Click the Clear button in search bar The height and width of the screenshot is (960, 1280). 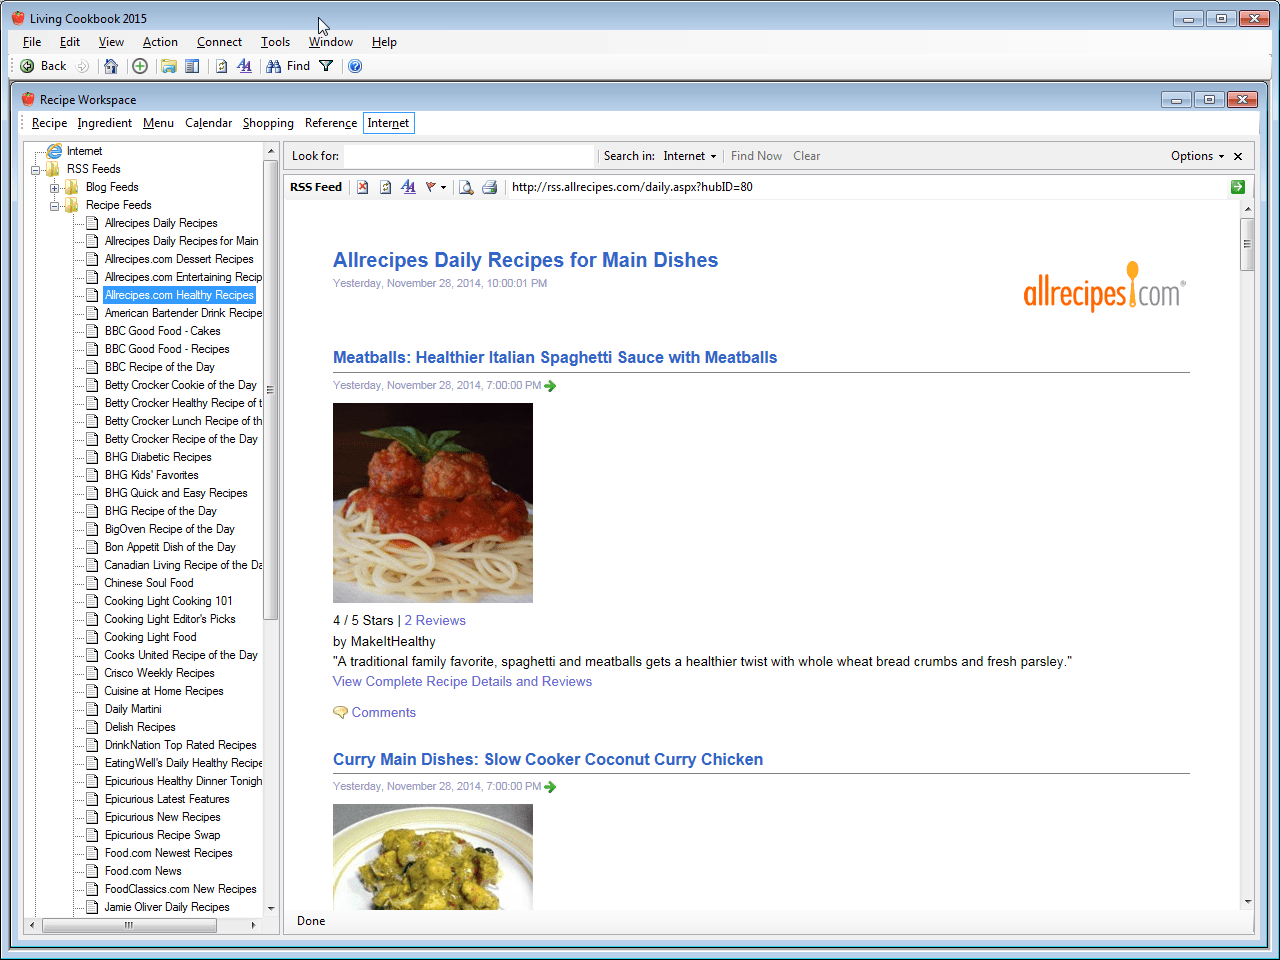[806, 156]
